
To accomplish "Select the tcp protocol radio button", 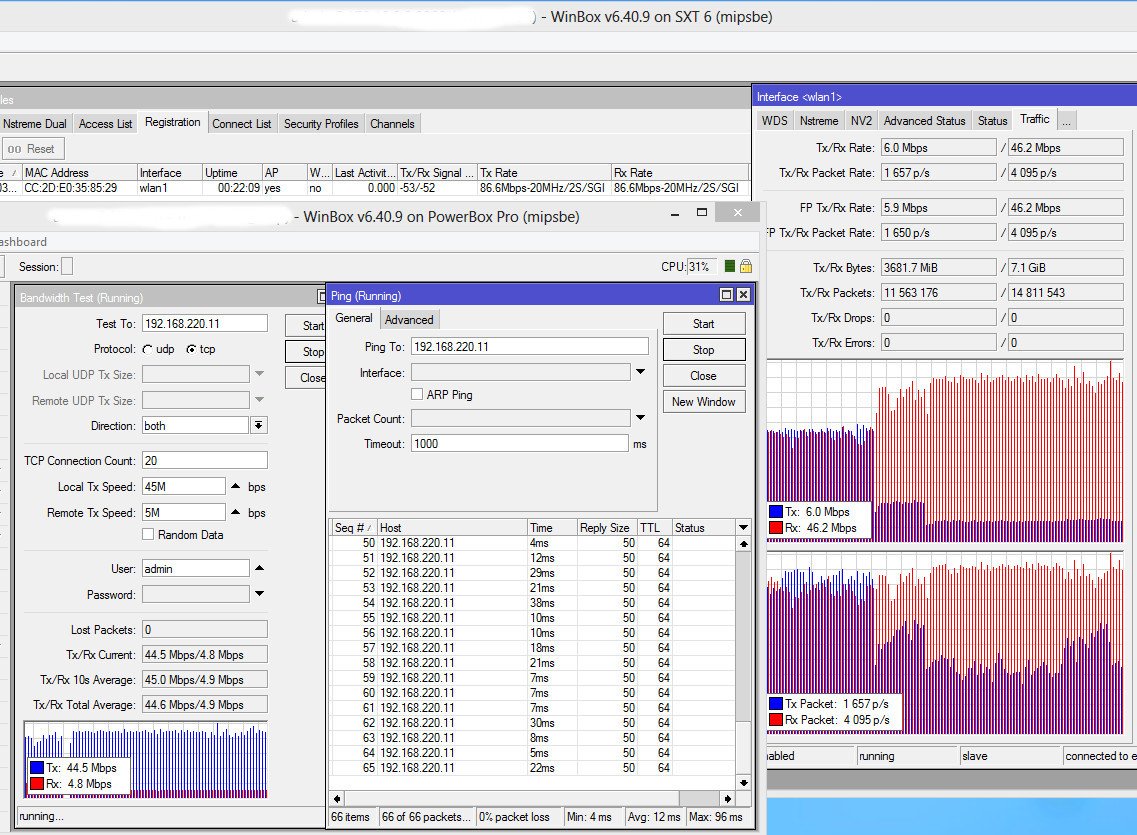I will coord(191,349).
